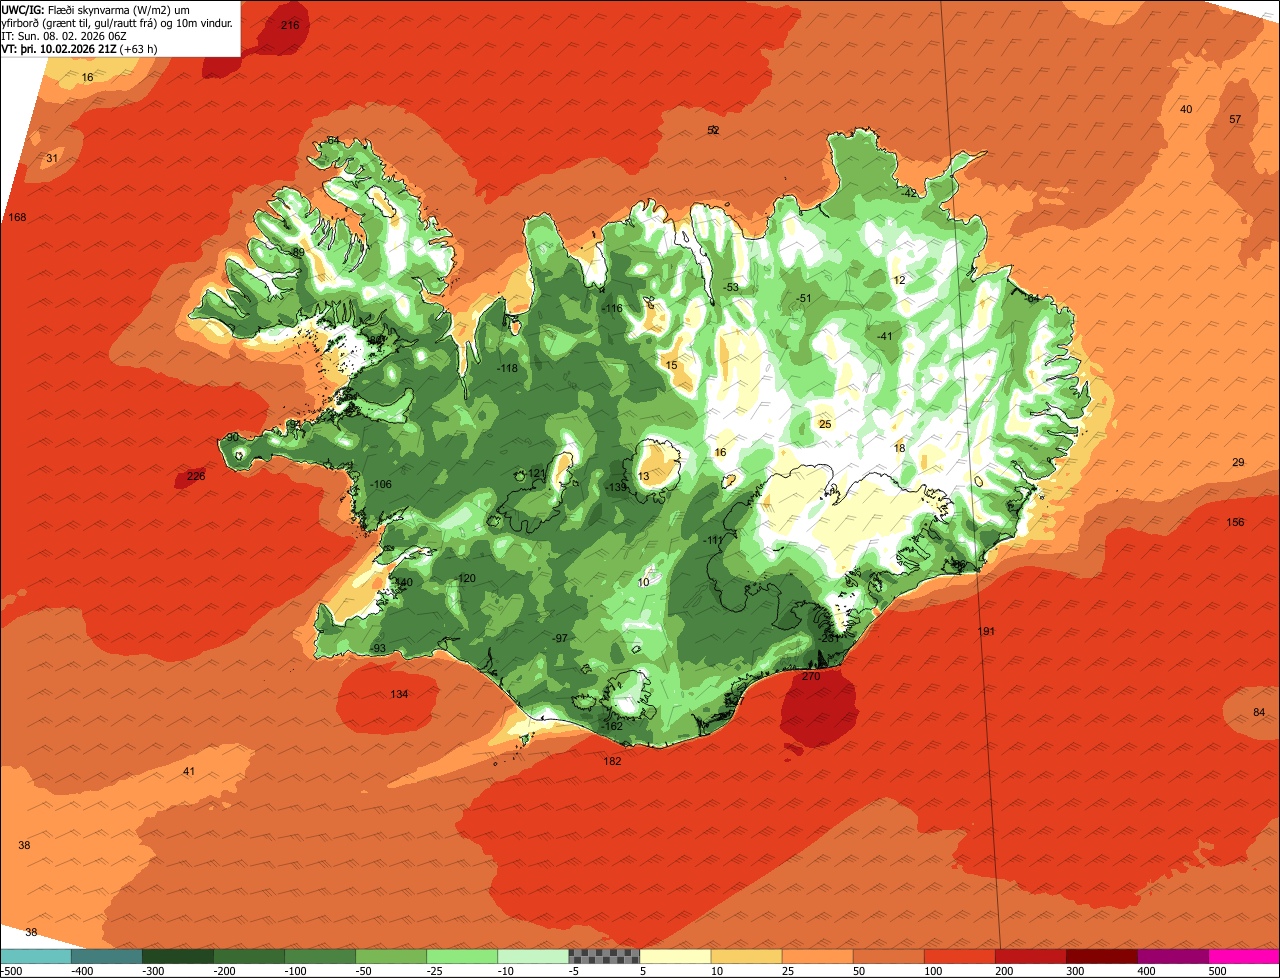Click the 52 value north of Iceland
The image size is (1280, 978).
coord(713,130)
